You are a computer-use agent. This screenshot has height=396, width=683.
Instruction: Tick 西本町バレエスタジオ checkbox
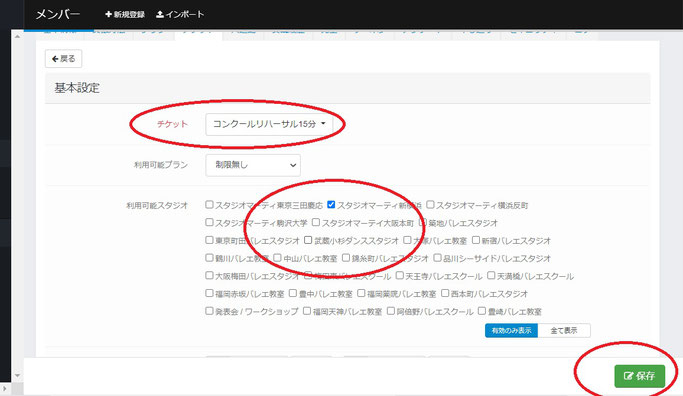point(445,293)
